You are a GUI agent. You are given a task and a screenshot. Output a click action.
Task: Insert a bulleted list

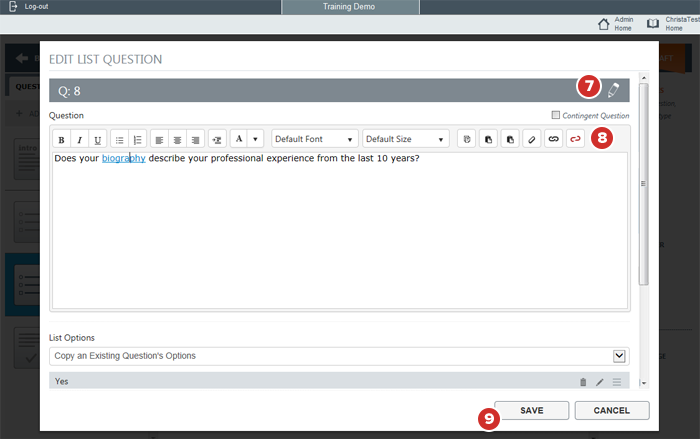coord(119,139)
